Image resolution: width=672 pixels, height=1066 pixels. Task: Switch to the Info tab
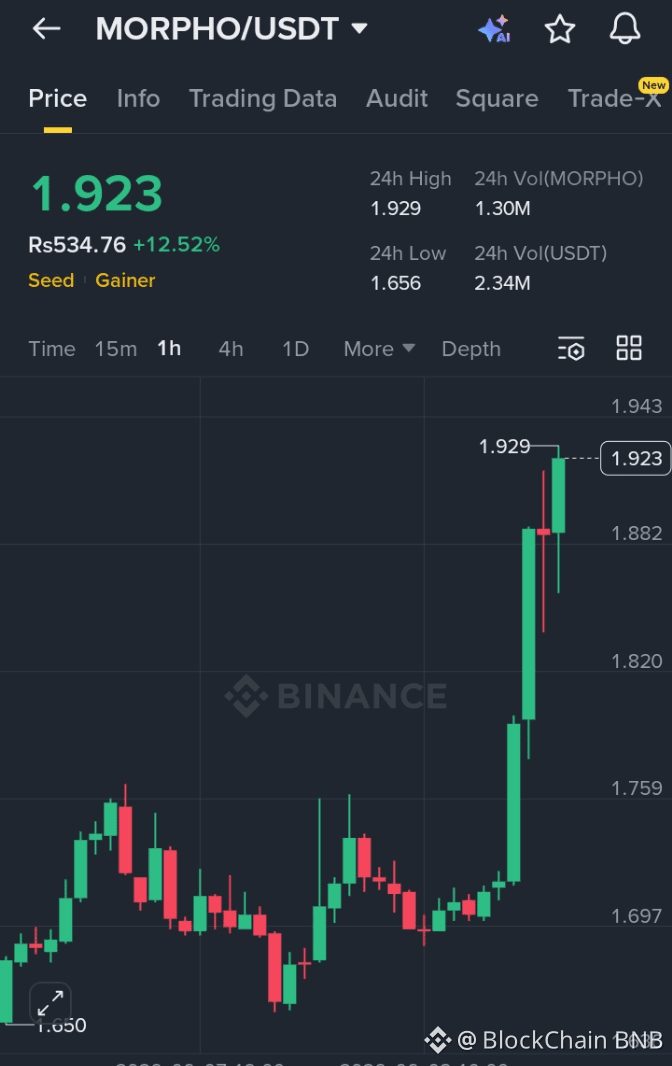click(138, 99)
